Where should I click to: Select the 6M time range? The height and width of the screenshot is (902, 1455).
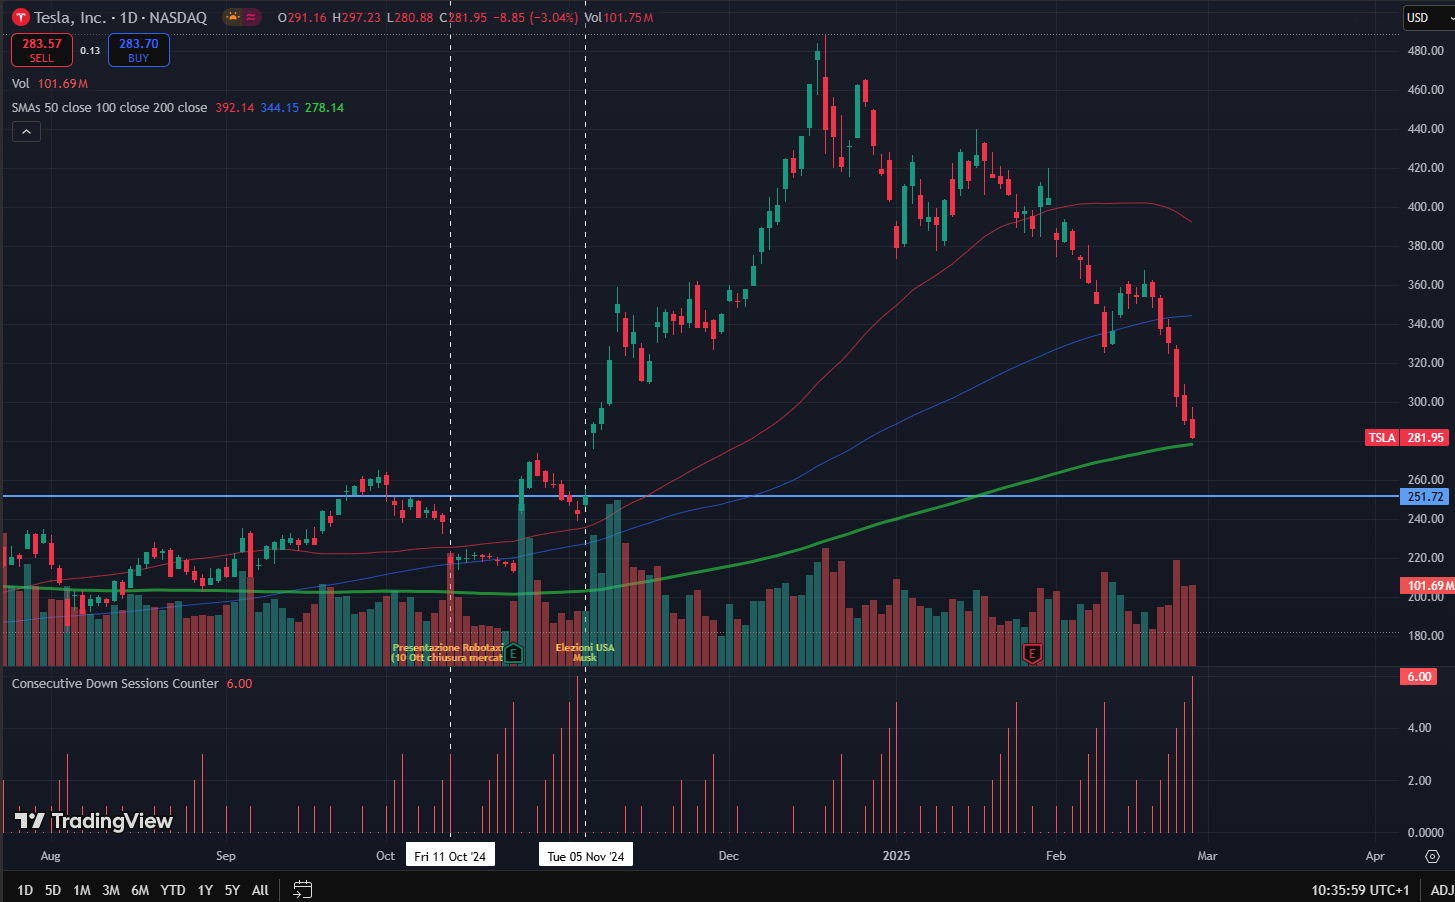point(140,890)
